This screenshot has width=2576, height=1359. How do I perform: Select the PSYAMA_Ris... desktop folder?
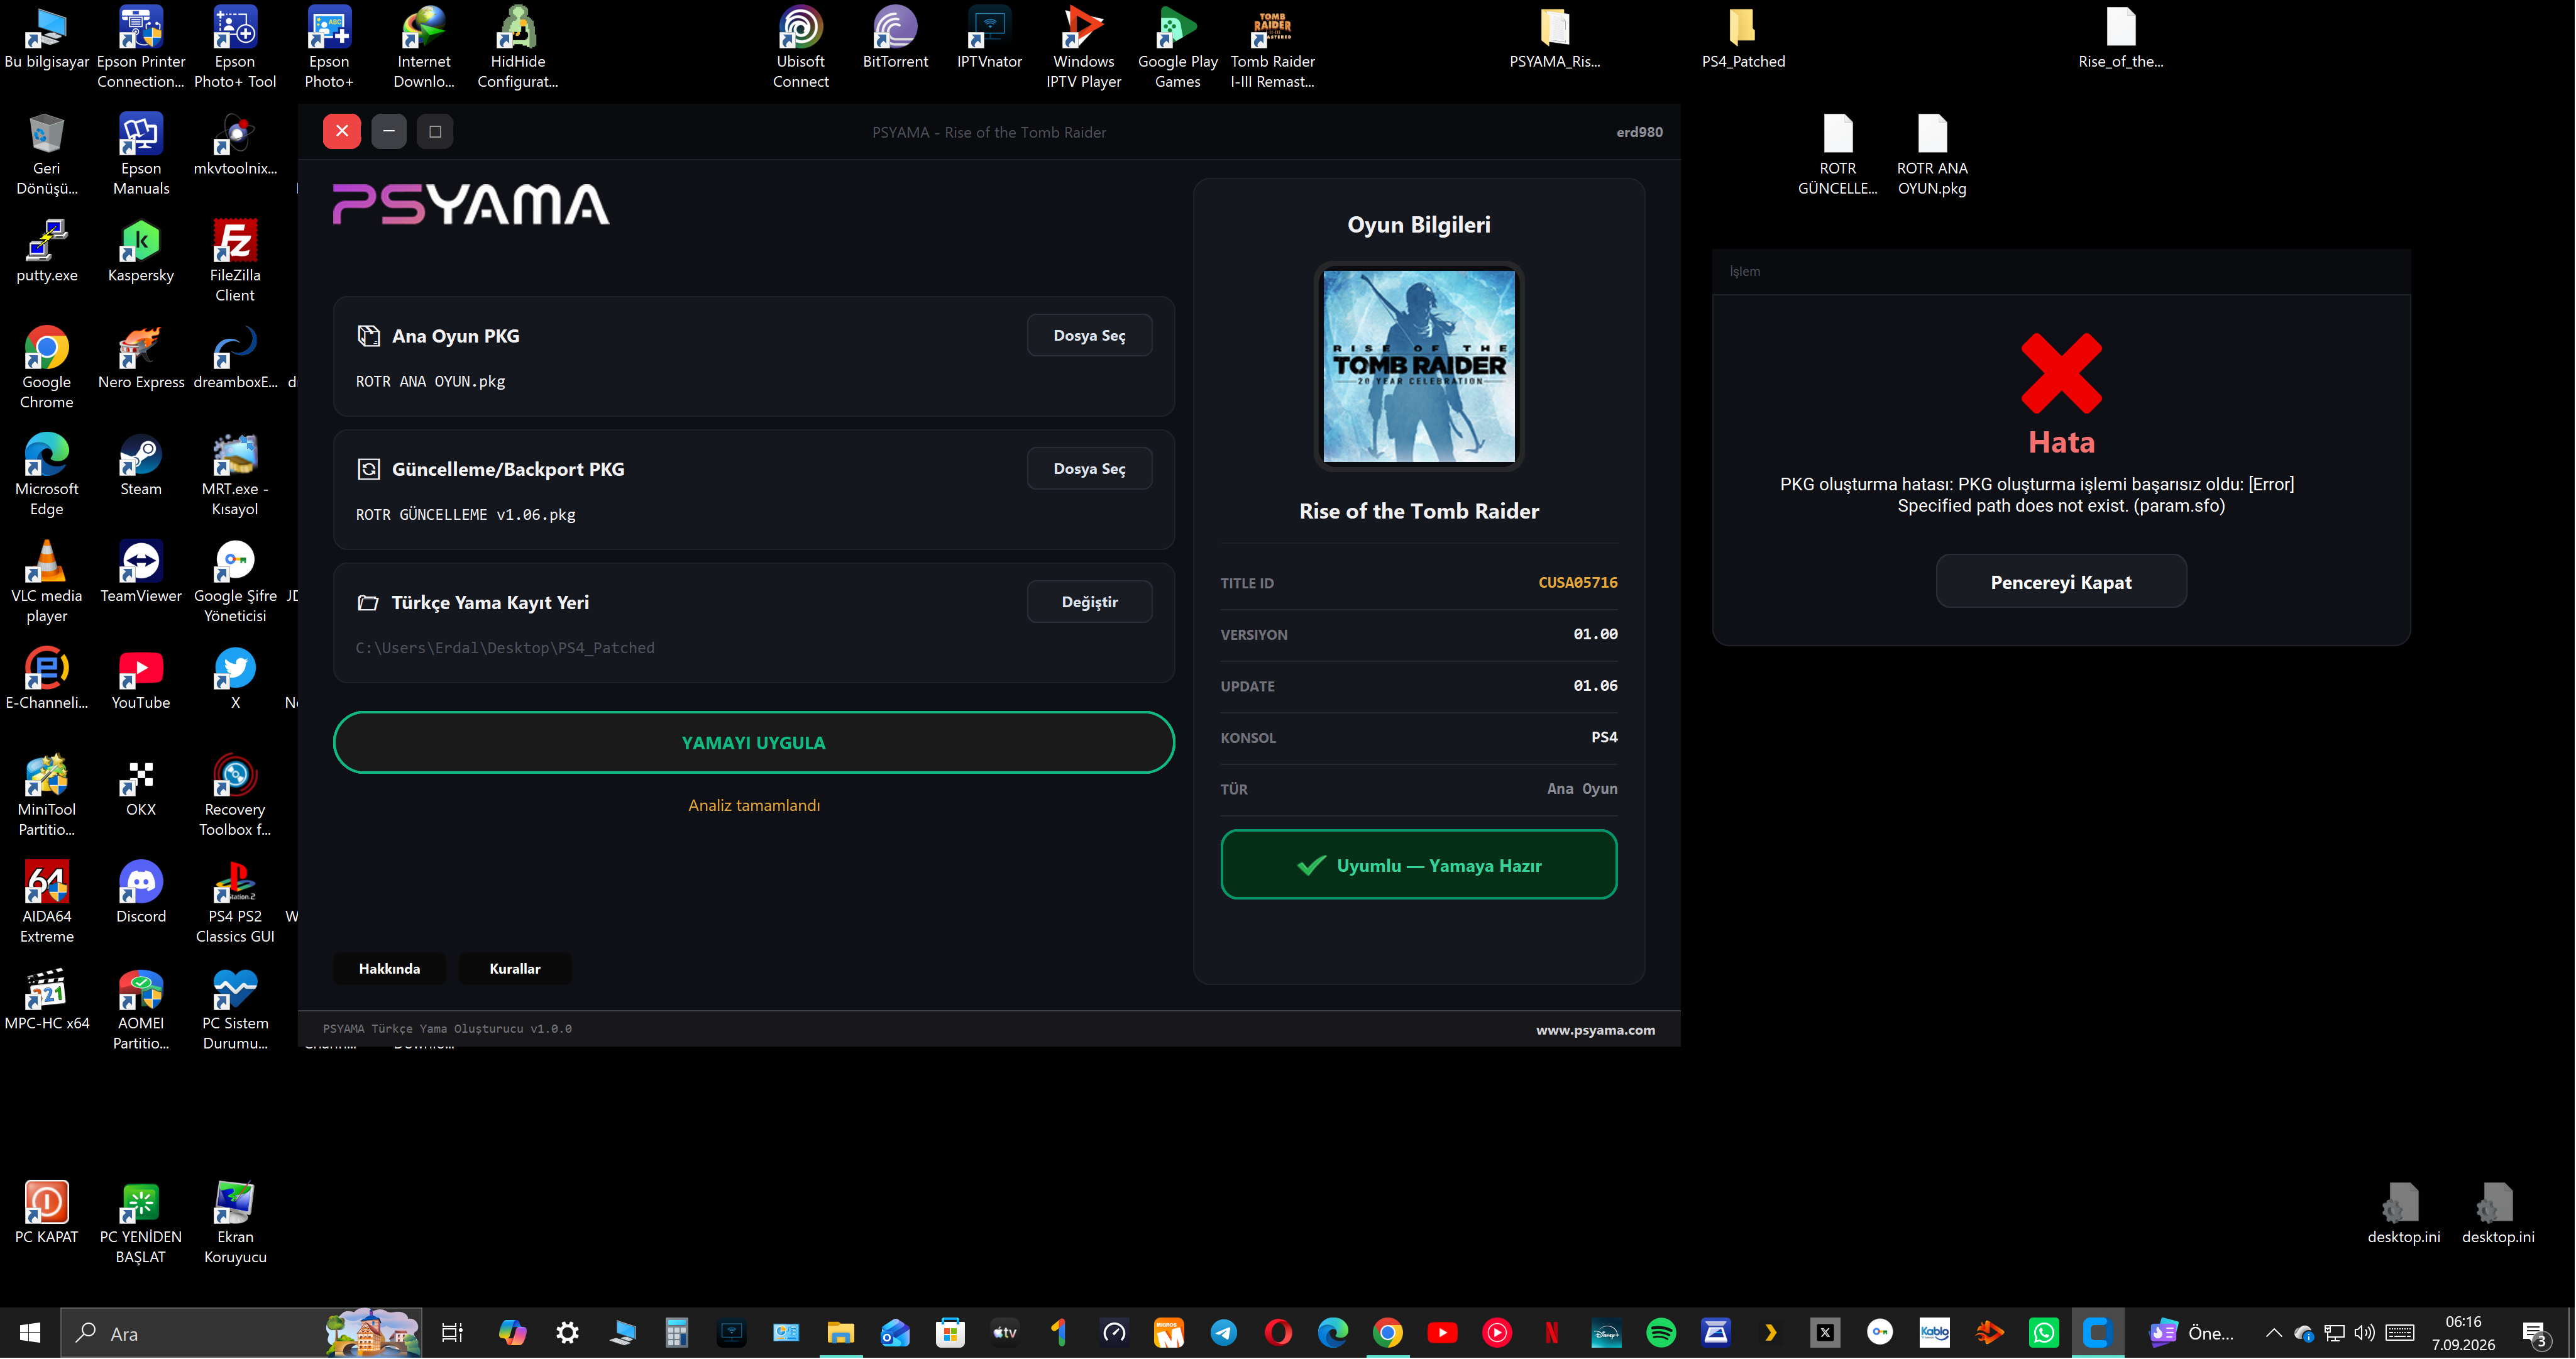(x=1554, y=38)
